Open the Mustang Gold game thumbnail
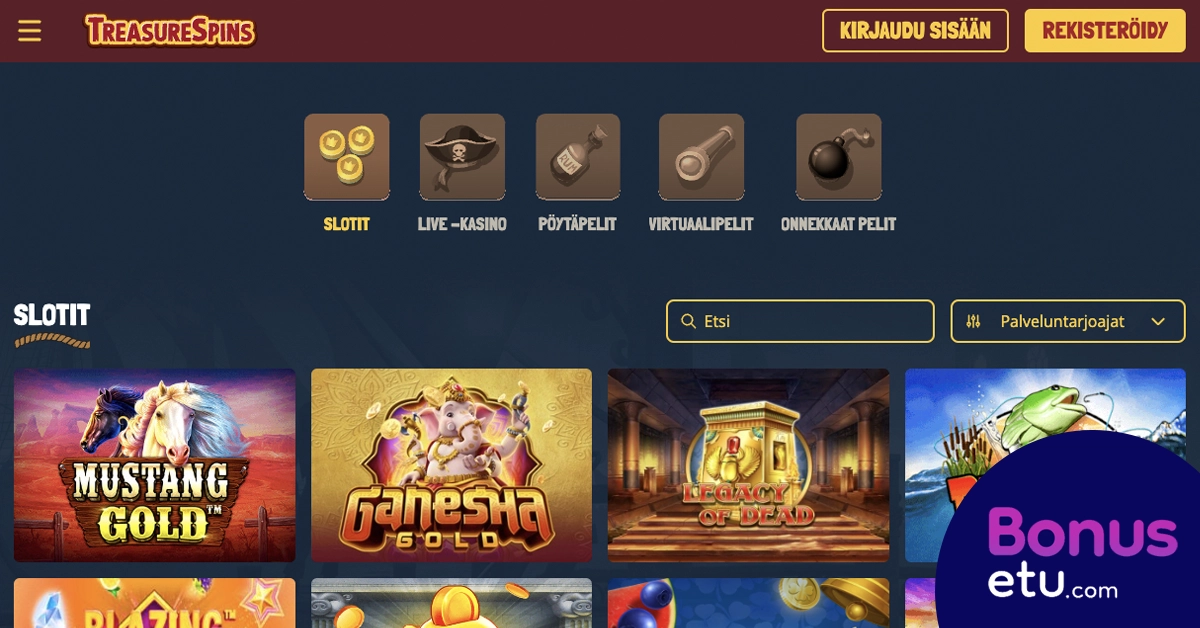Viewport: 1200px width, 628px height. tap(155, 465)
